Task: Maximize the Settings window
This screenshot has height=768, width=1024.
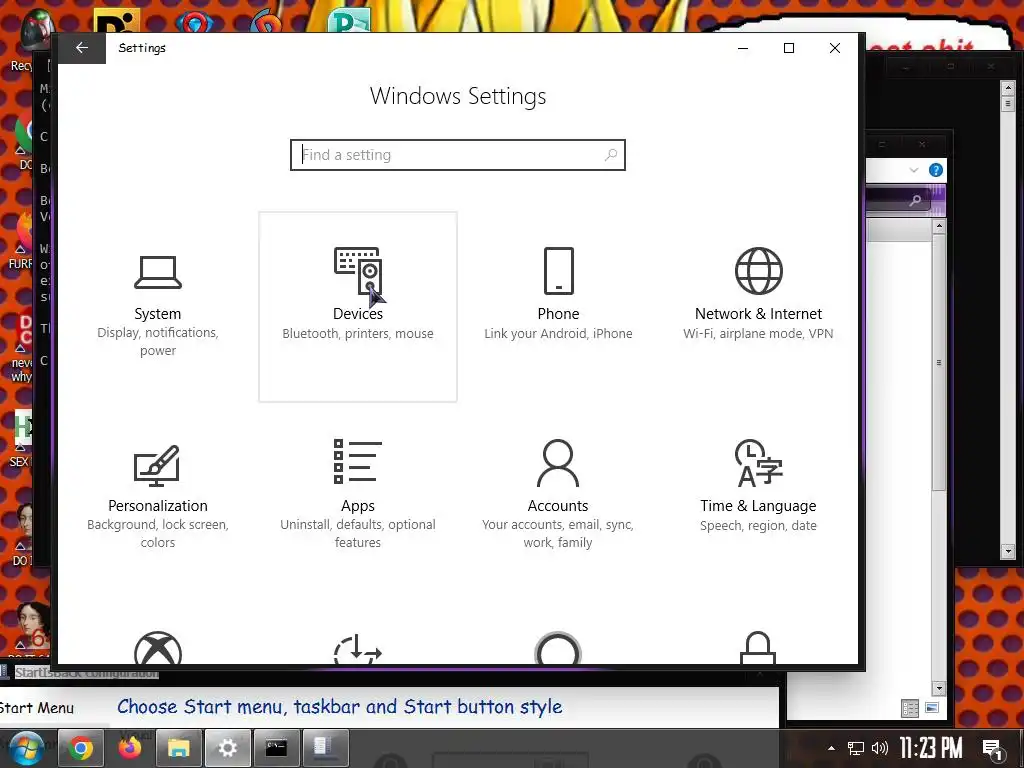Action: pyautogui.click(x=789, y=48)
